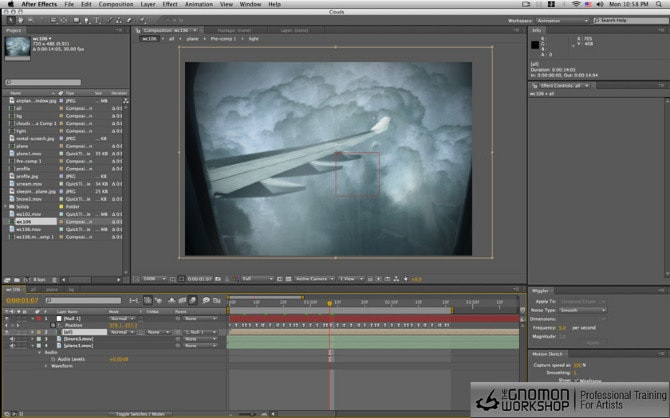670x418 pixels.
Task: Expand the Waveform property
Action: (46, 366)
